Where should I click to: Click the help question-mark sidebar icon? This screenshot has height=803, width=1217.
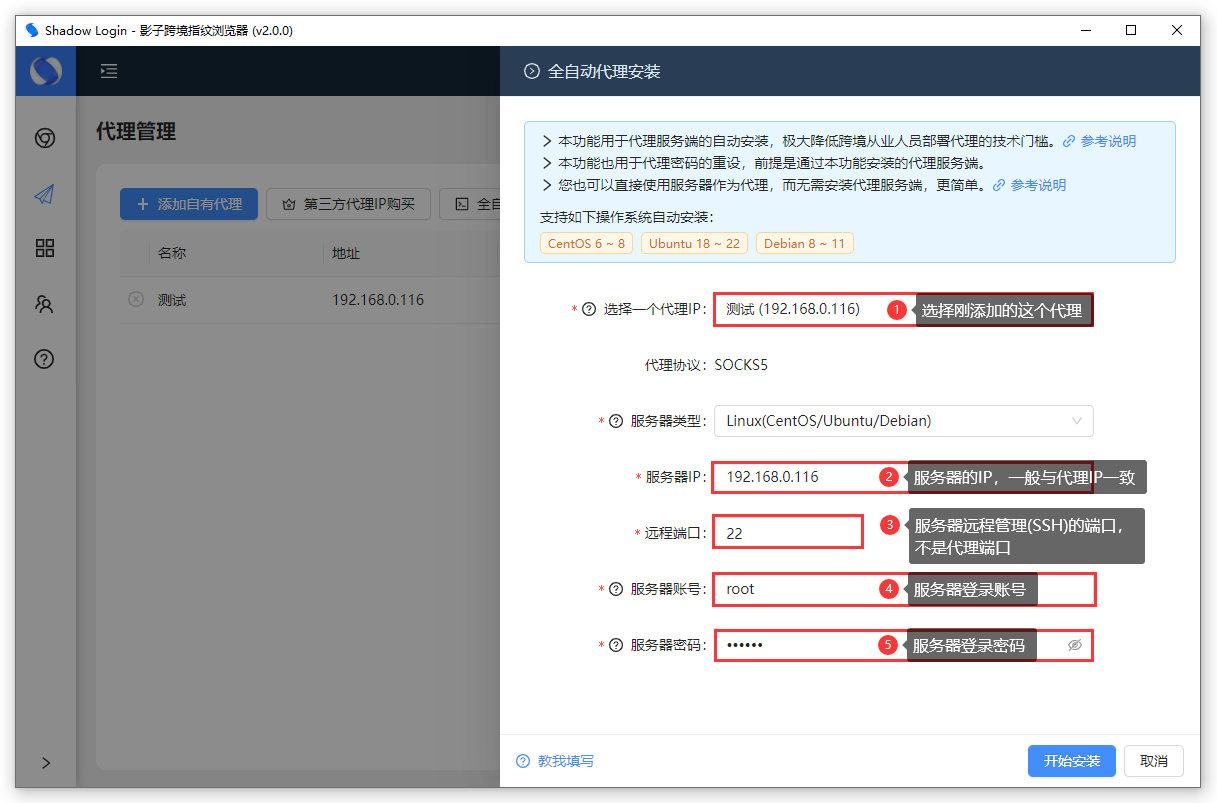(45, 359)
